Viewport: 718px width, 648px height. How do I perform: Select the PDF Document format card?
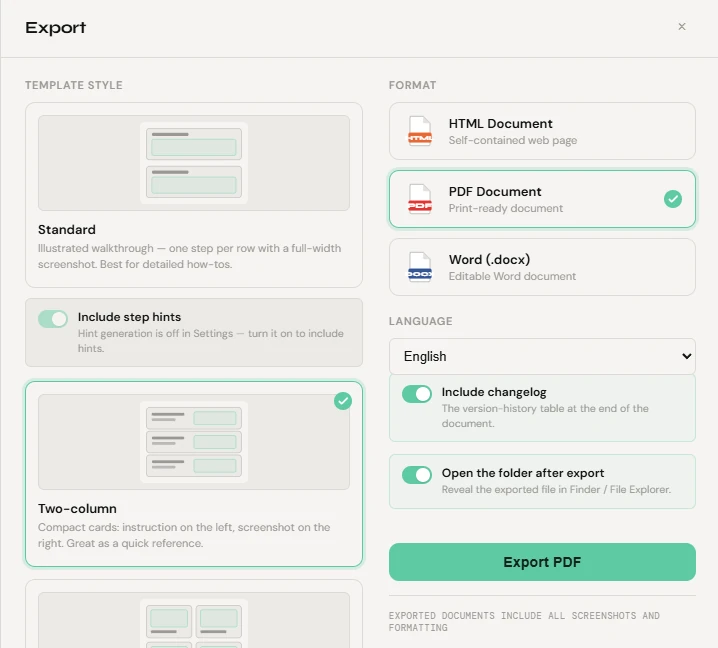(542, 199)
